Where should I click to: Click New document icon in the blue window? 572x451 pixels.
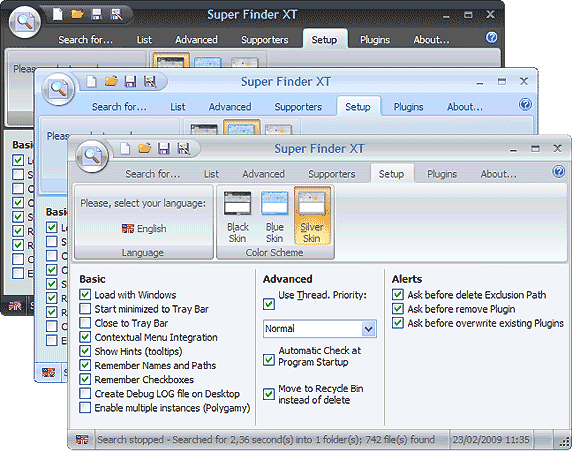(x=92, y=81)
